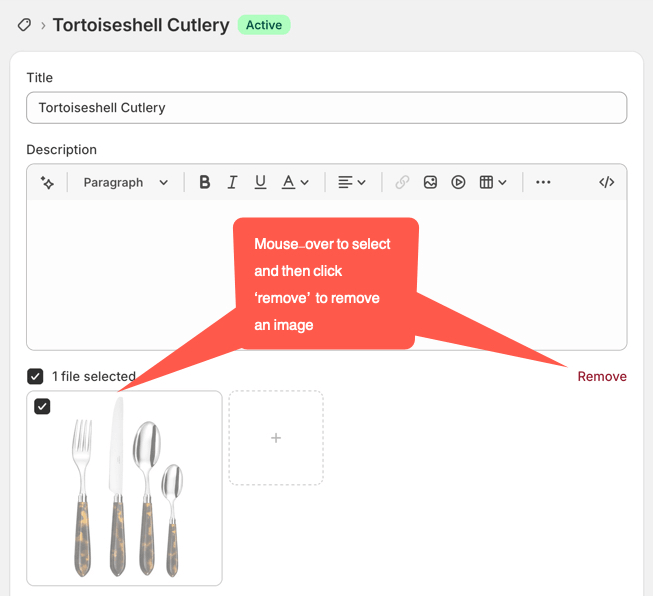
Task: Uncheck the 1 file selected checkbox
Action: [x=35, y=377]
